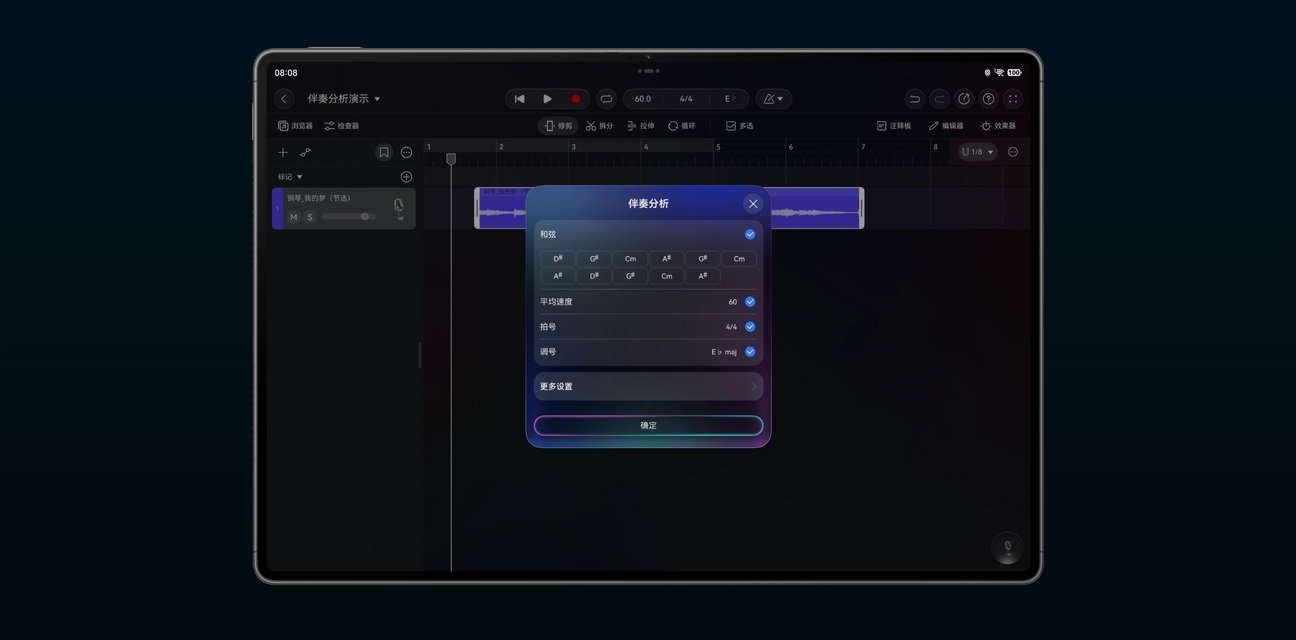The image size is (1296, 640).
Task: Confirm with the 确定 button
Action: [x=648, y=425]
